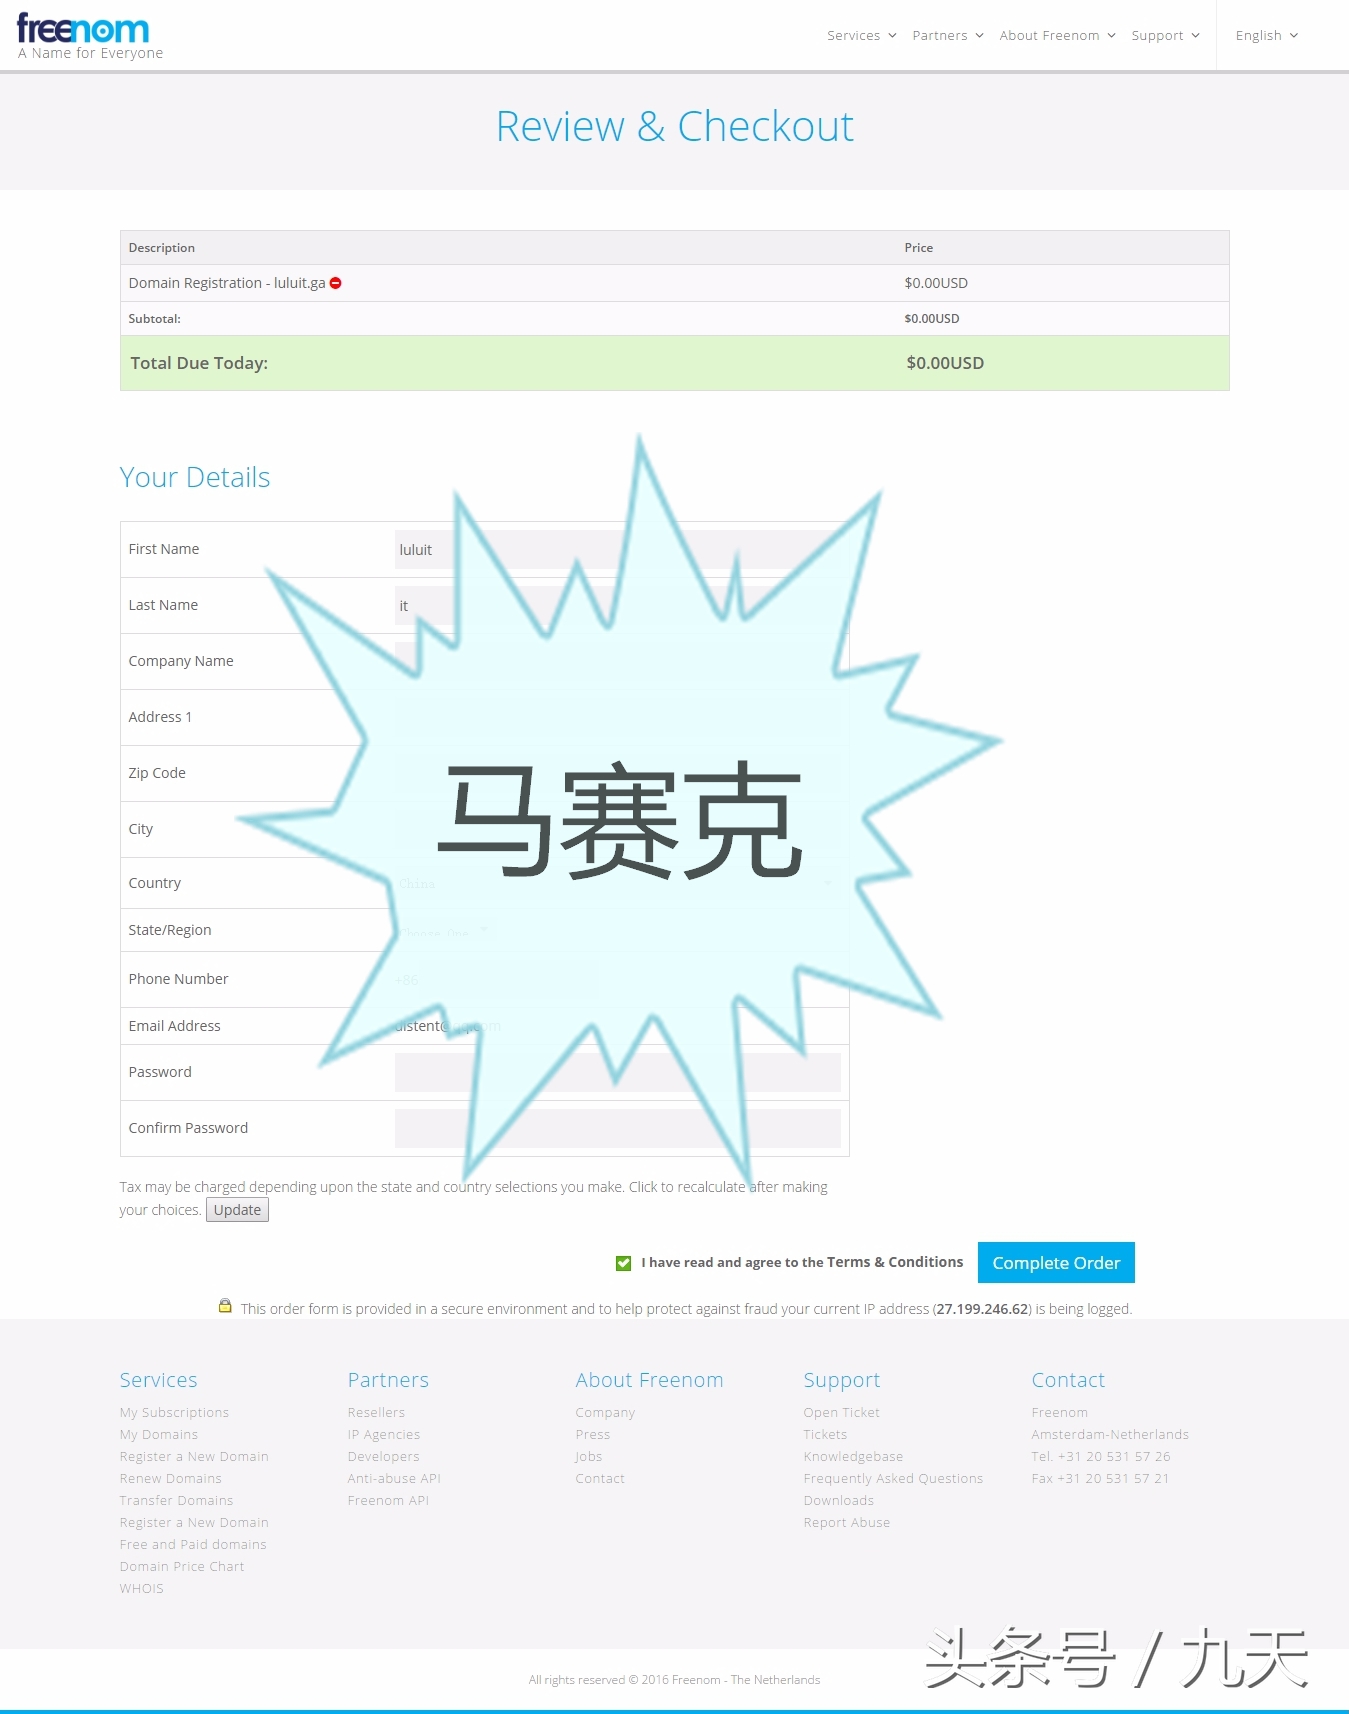This screenshot has height=1714, width=1349.
Task: Expand the Support top menu
Action: (1165, 35)
